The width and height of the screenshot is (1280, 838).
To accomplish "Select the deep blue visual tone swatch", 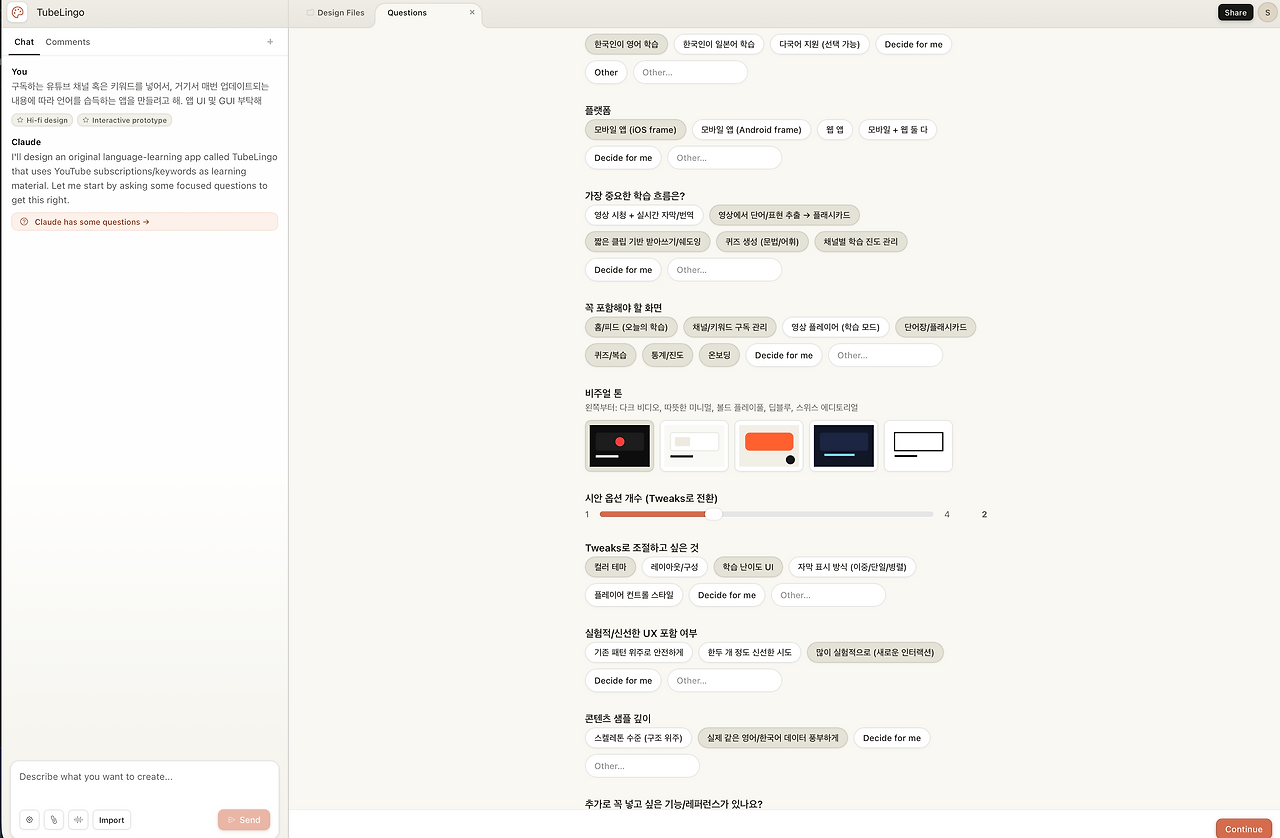I will [x=844, y=446].
